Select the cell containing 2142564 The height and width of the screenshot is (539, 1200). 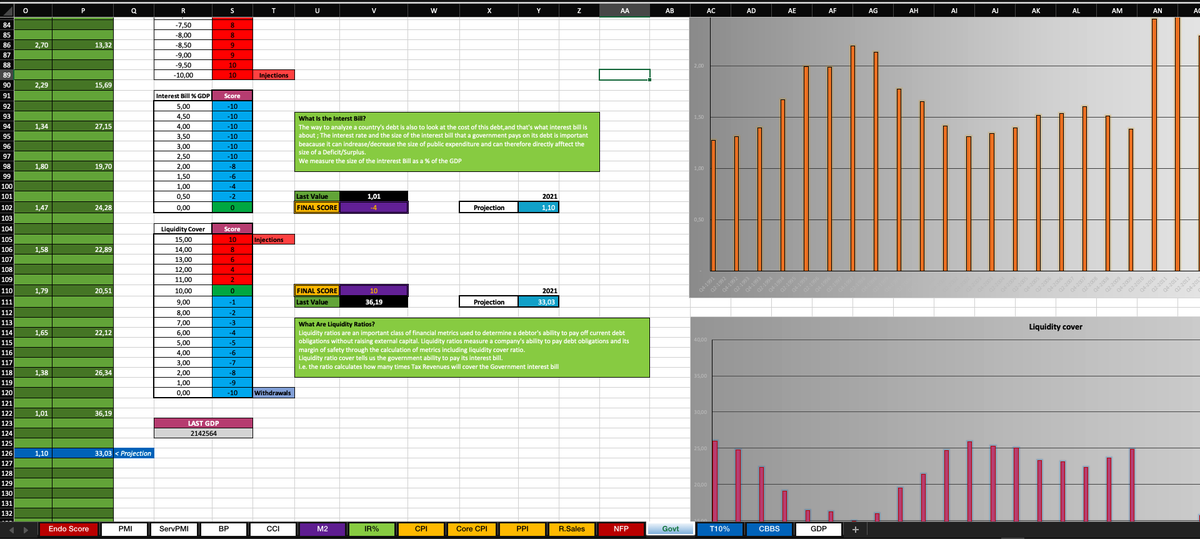(x=204, y=435)
